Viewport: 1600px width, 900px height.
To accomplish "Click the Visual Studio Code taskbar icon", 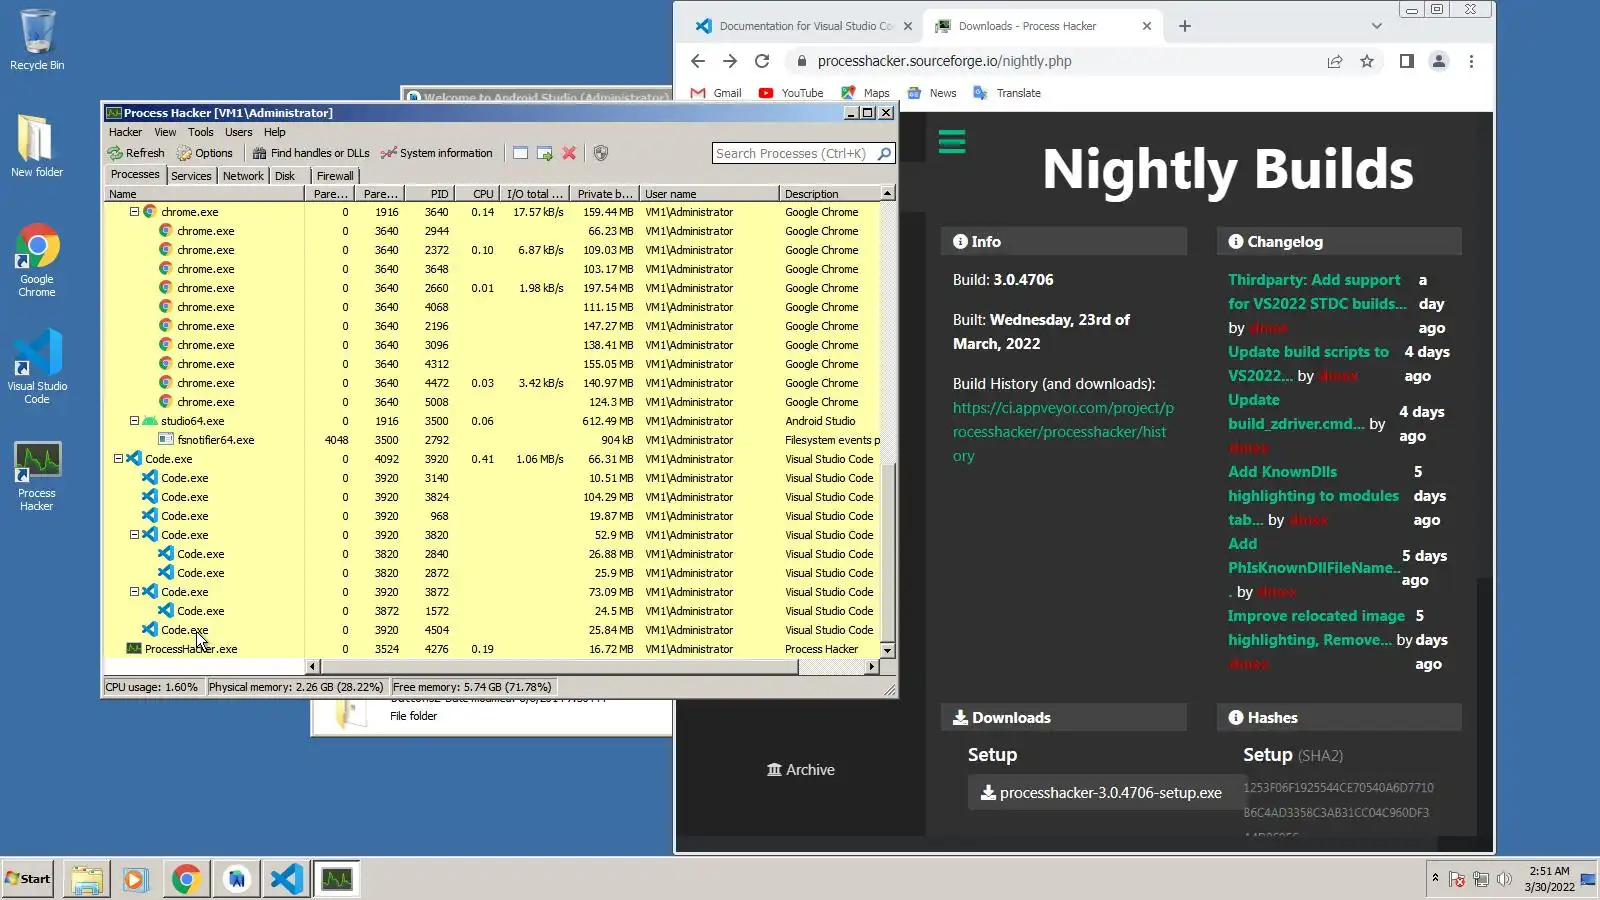I will coord(286,879).
